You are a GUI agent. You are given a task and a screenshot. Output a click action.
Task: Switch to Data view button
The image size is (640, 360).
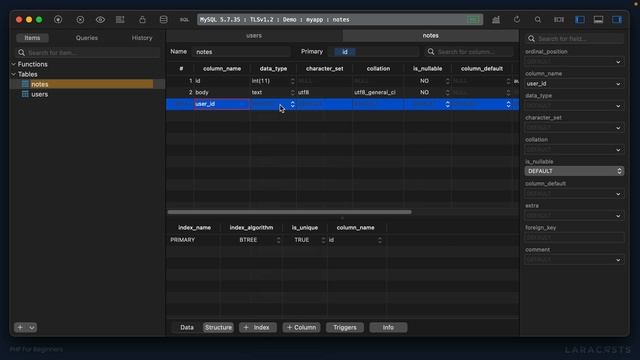pyautogui.click(x=187, y=327)
